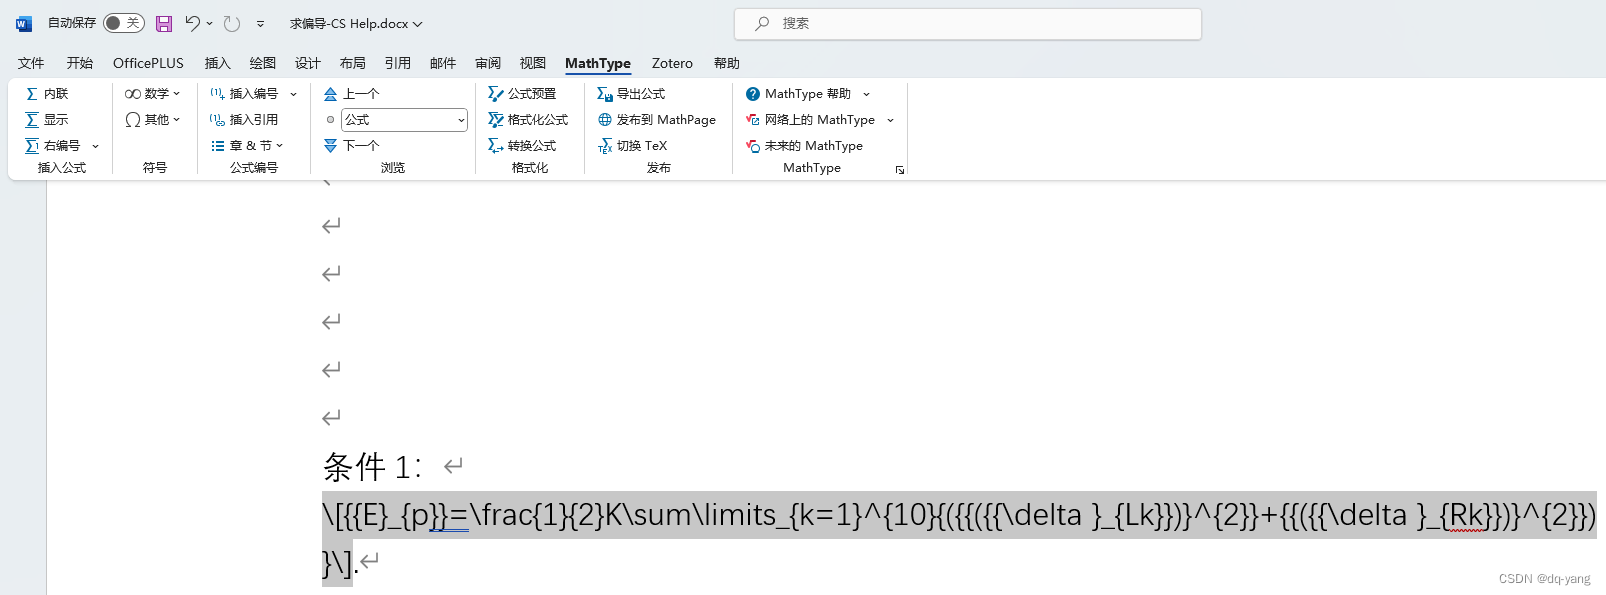
Task: Switch to the 布局 tab
Action: click(x=353, y=63)
